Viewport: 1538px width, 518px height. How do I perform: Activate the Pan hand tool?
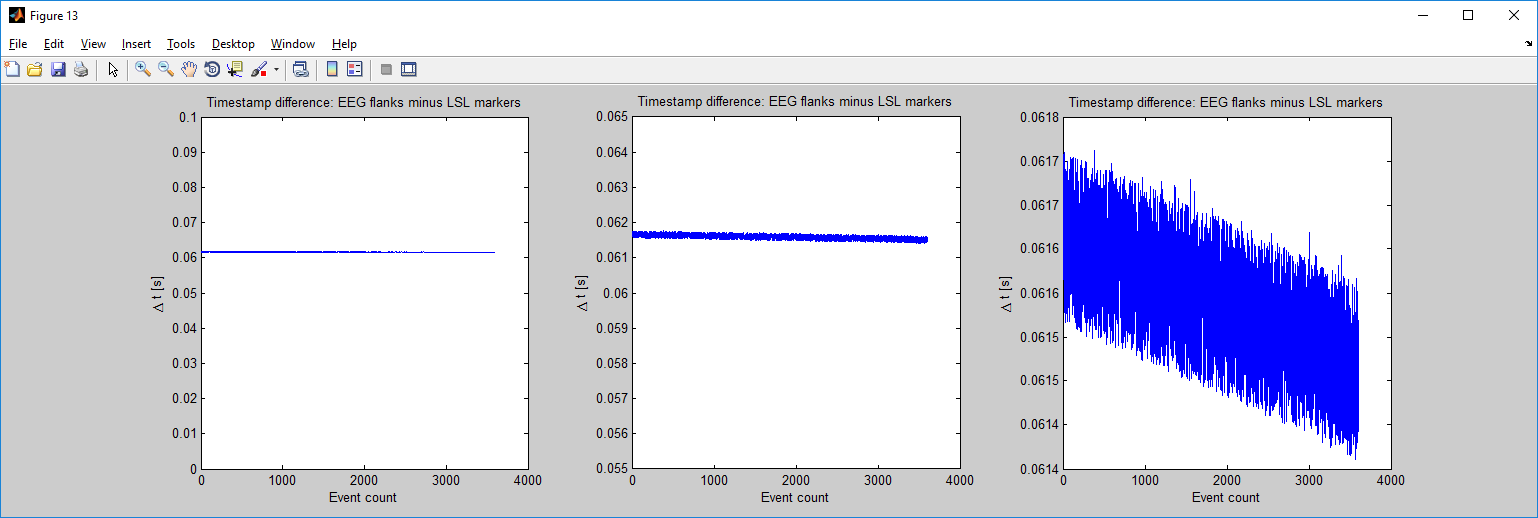[189, 69]
